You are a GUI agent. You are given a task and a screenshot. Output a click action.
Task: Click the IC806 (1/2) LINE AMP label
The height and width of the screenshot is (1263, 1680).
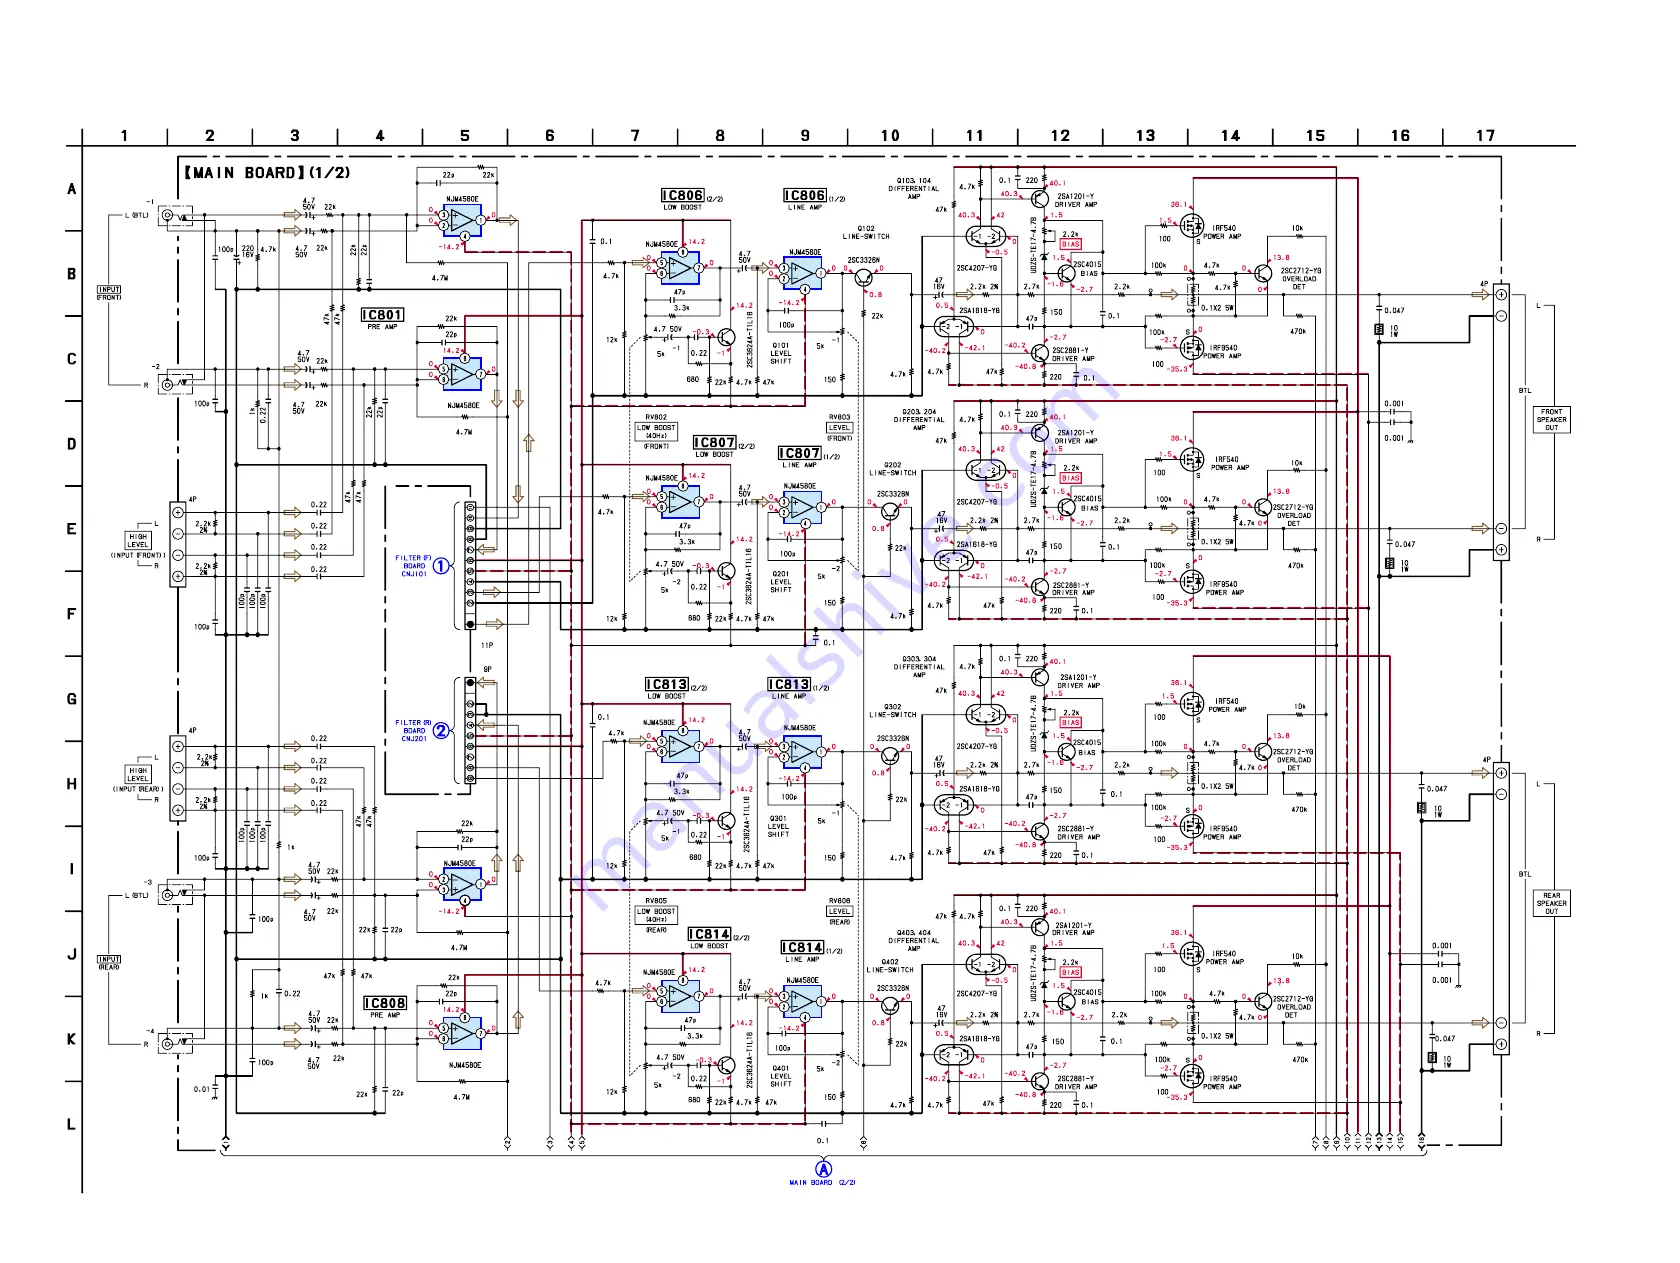pyautogui.click(x=814, y=199)
